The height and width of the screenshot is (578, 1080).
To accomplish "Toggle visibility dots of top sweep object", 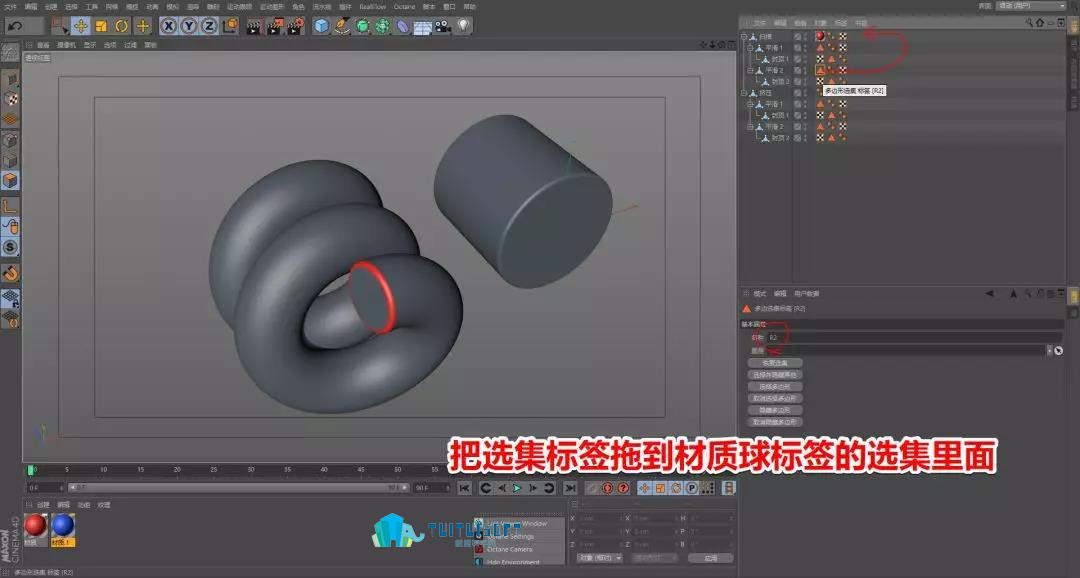I will coord(804,36).
